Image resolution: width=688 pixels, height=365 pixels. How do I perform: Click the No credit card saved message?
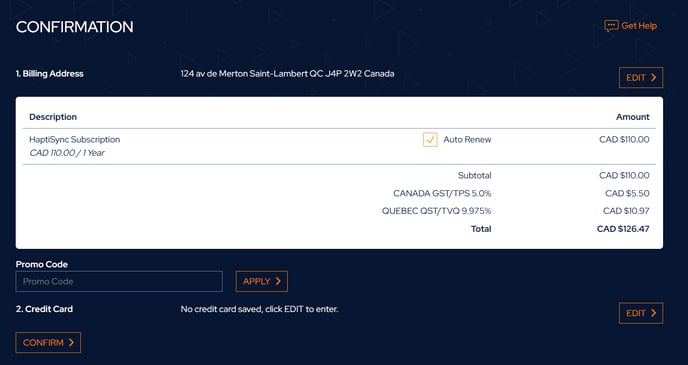point(259,309)
